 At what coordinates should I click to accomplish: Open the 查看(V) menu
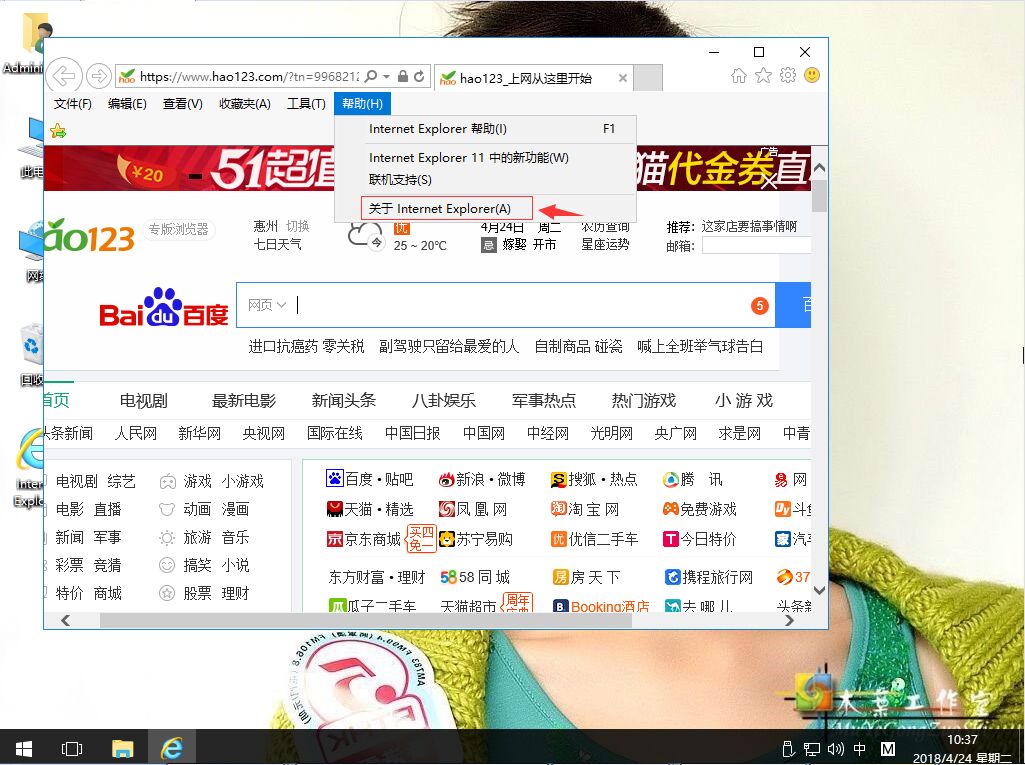[x=182, y=104]
